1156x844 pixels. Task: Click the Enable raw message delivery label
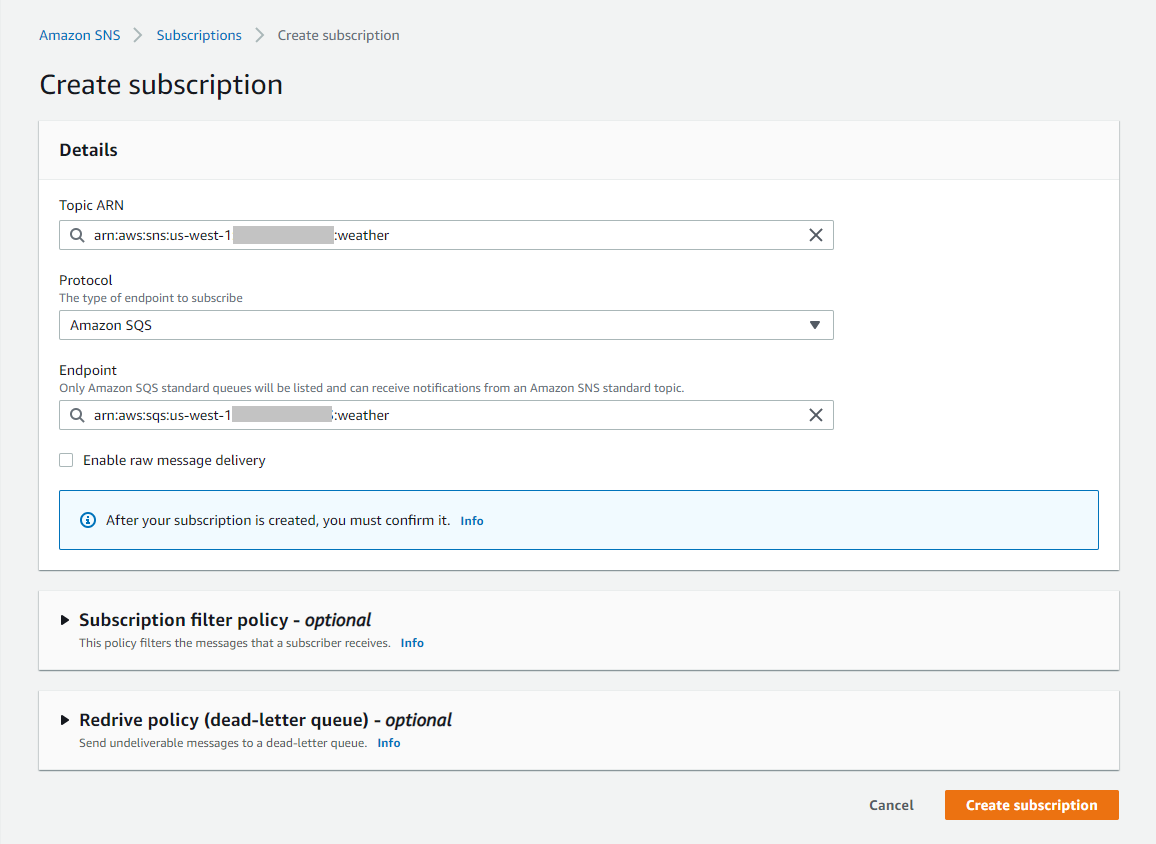coord(174,461)
